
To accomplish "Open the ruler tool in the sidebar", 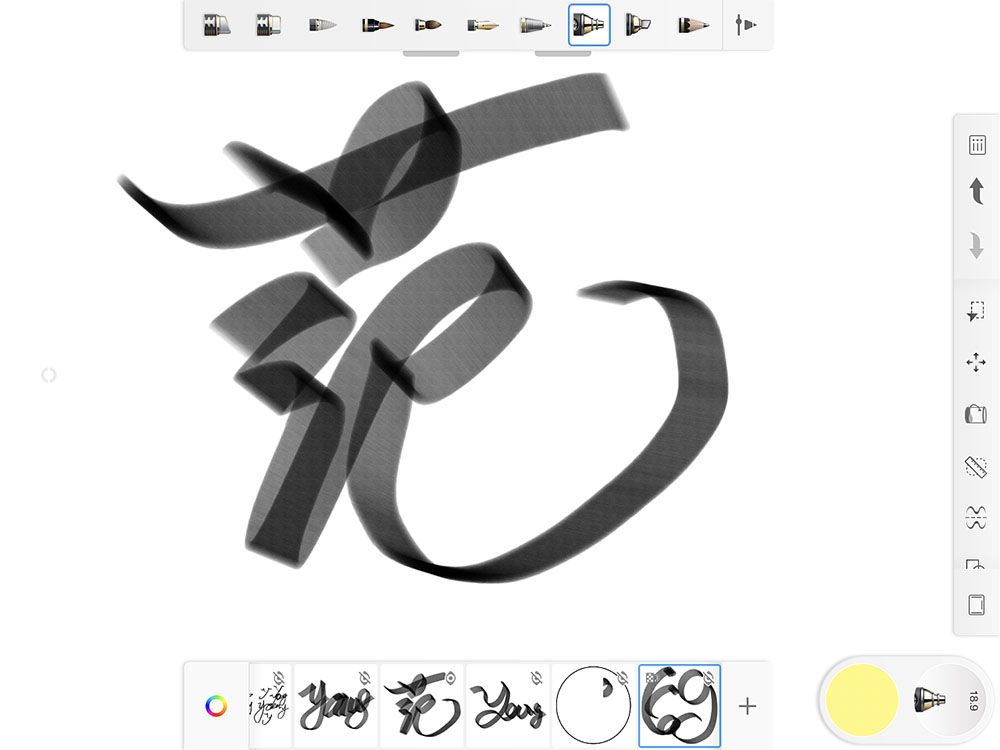I will pos(976,466).
